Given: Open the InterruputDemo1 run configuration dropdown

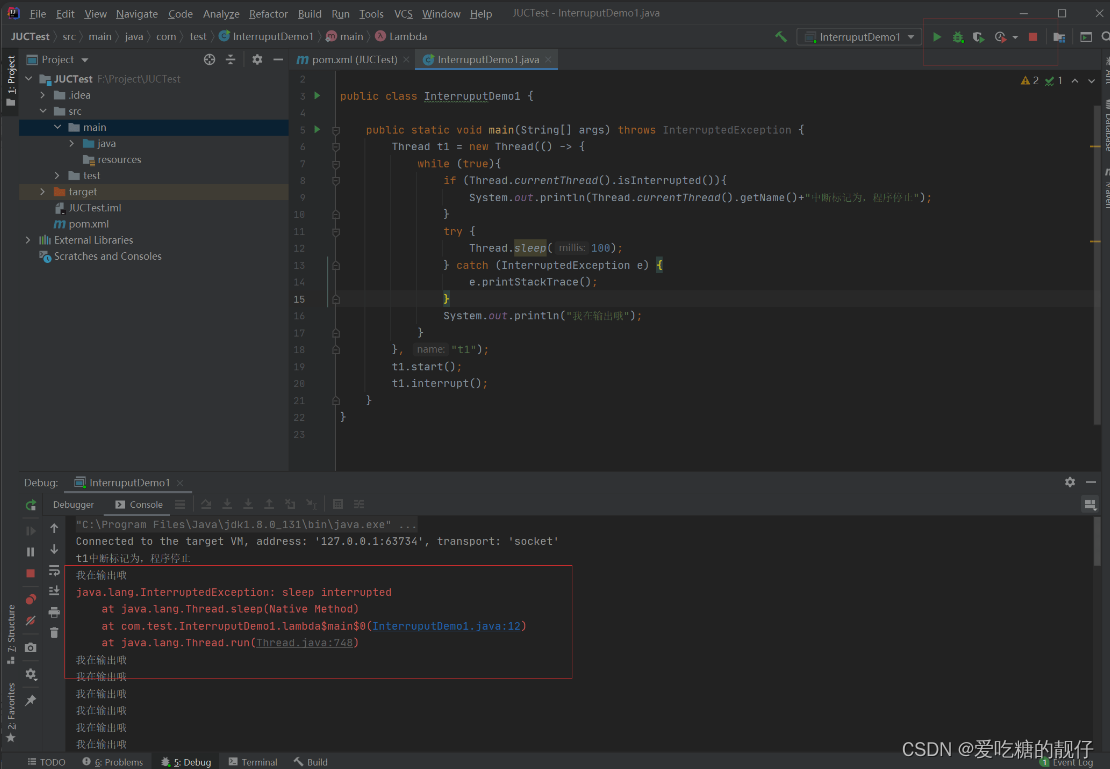Looking at the screenshot, I should point(859,37).
